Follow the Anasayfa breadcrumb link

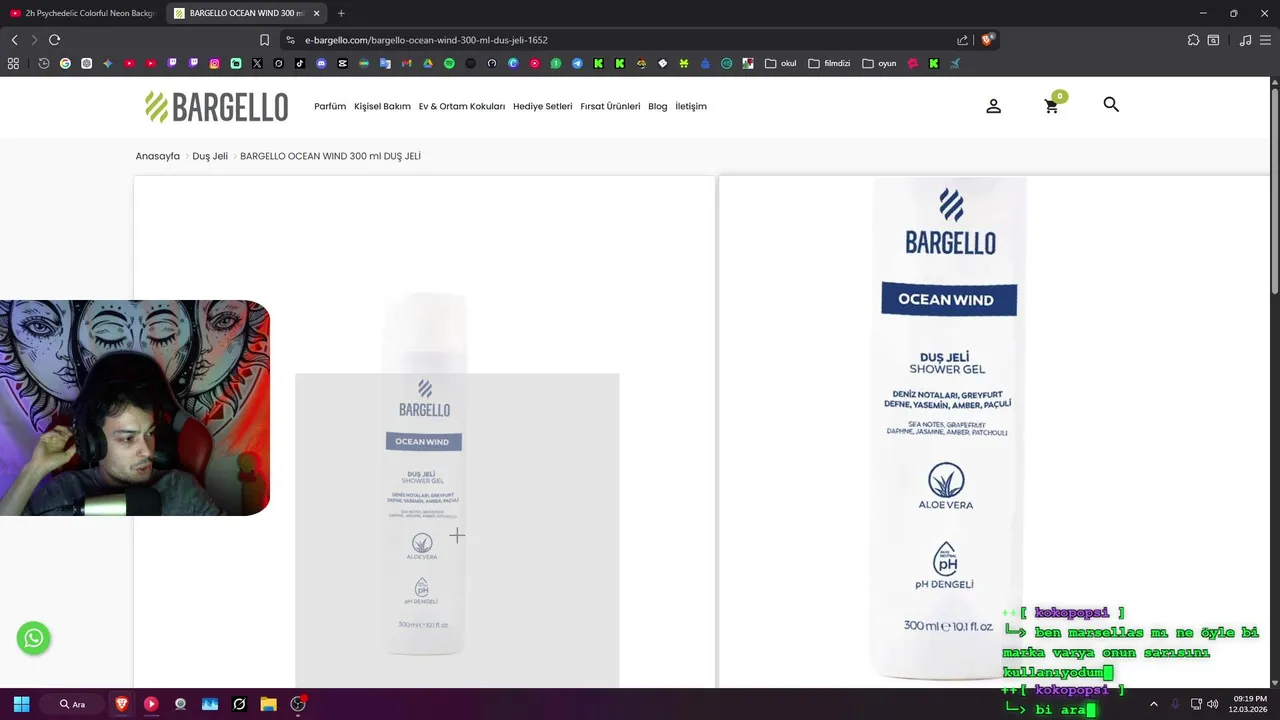click(x=158, y=156)
